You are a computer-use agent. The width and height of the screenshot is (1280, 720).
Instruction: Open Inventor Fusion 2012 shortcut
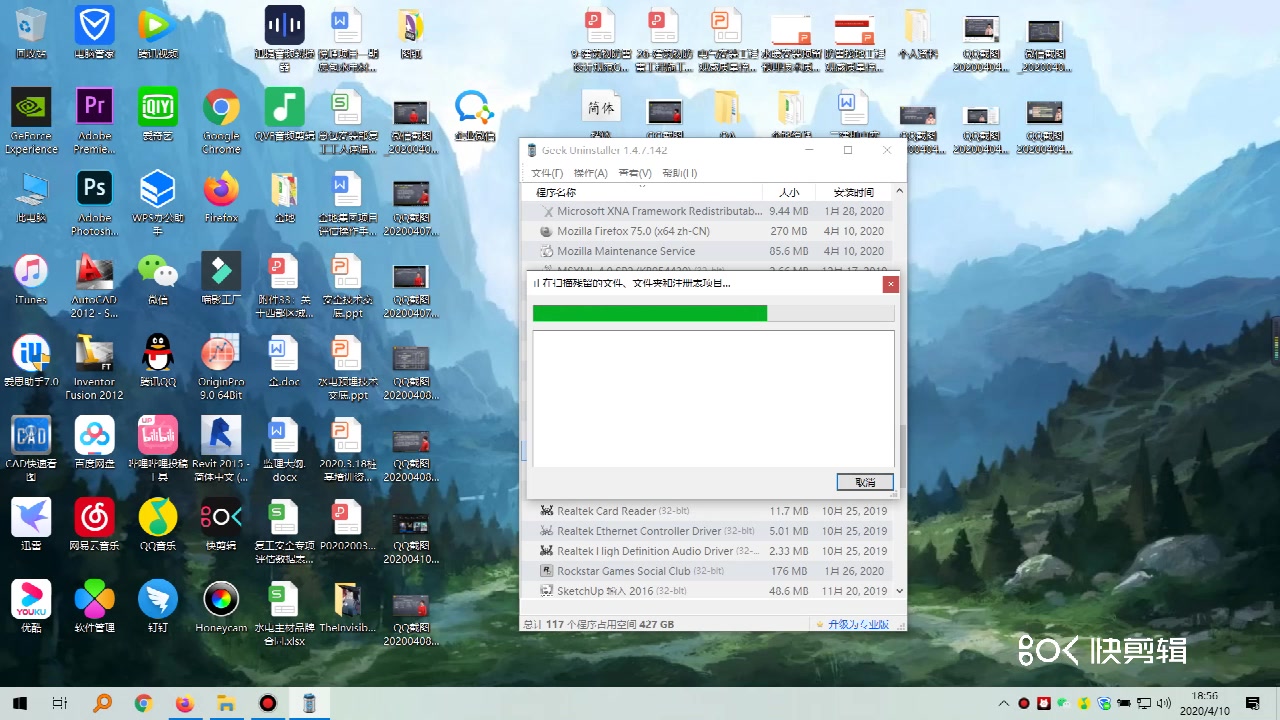pos(94,366)
